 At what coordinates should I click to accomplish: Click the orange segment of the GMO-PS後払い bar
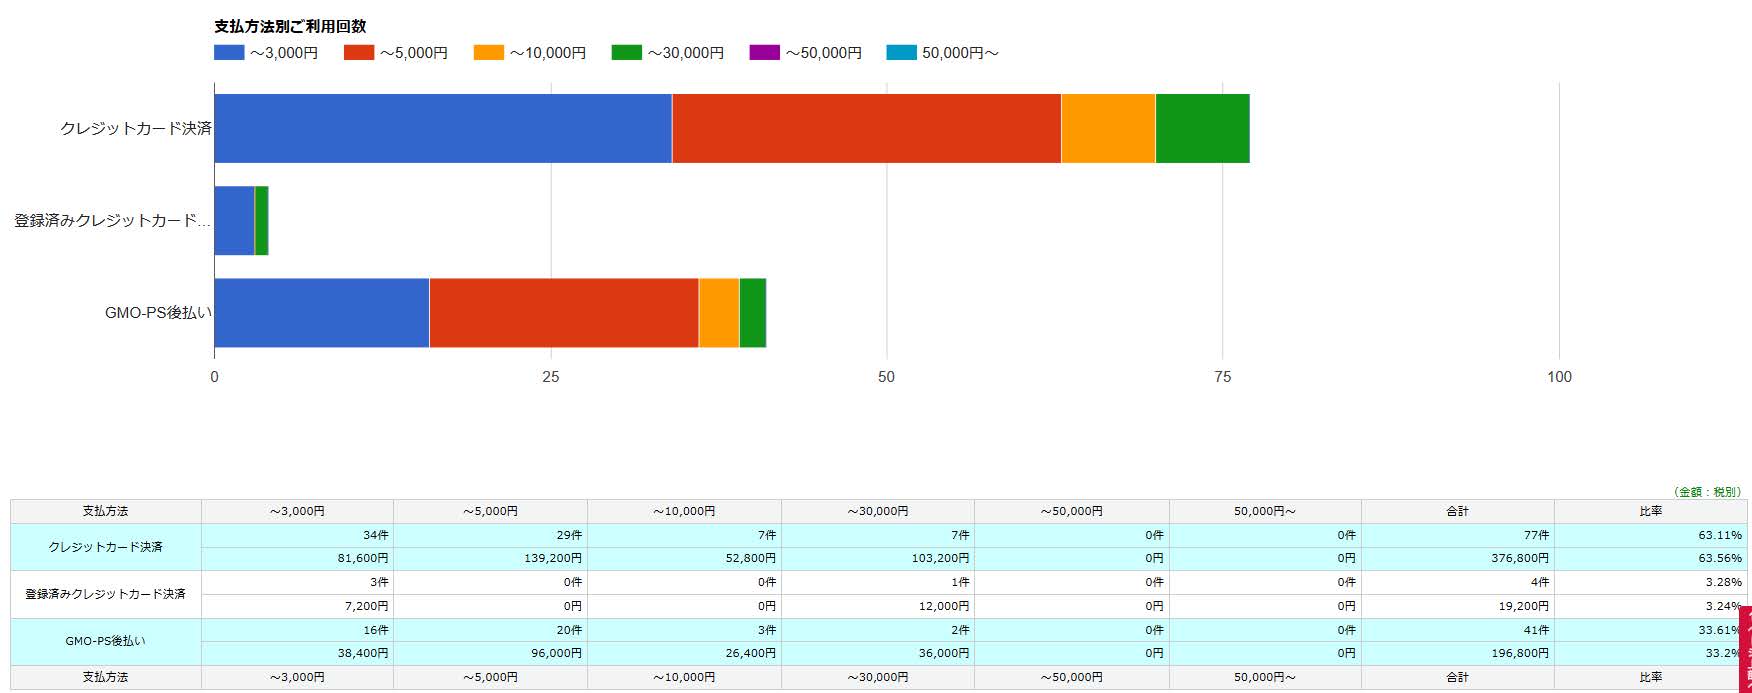tap(719, 313)
